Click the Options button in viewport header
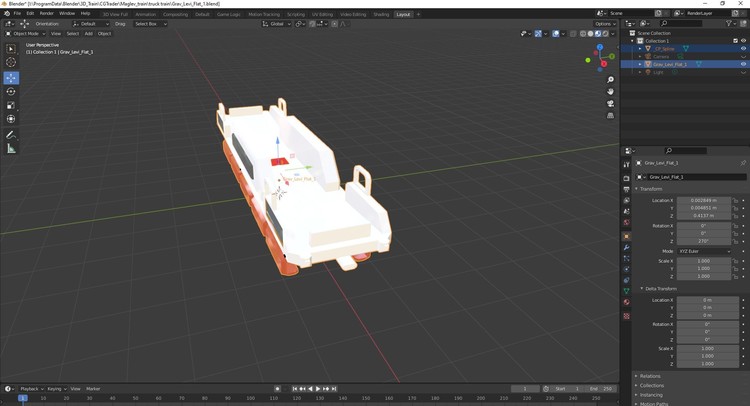The width and height of the screenshot is (750, 406). pyautogui.click(x=605, y=23)
